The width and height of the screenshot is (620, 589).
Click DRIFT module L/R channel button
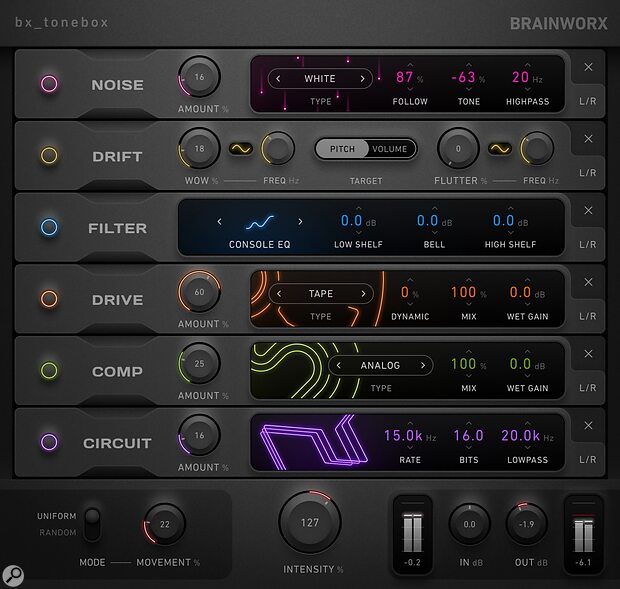pyautogui.click(x=588, y=173)
